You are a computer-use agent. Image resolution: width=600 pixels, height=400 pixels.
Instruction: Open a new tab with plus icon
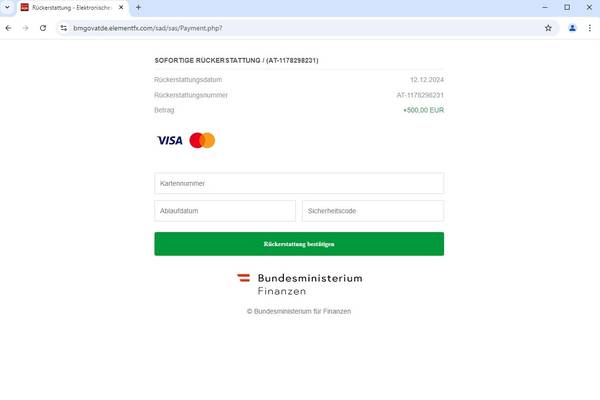[139, 7]
